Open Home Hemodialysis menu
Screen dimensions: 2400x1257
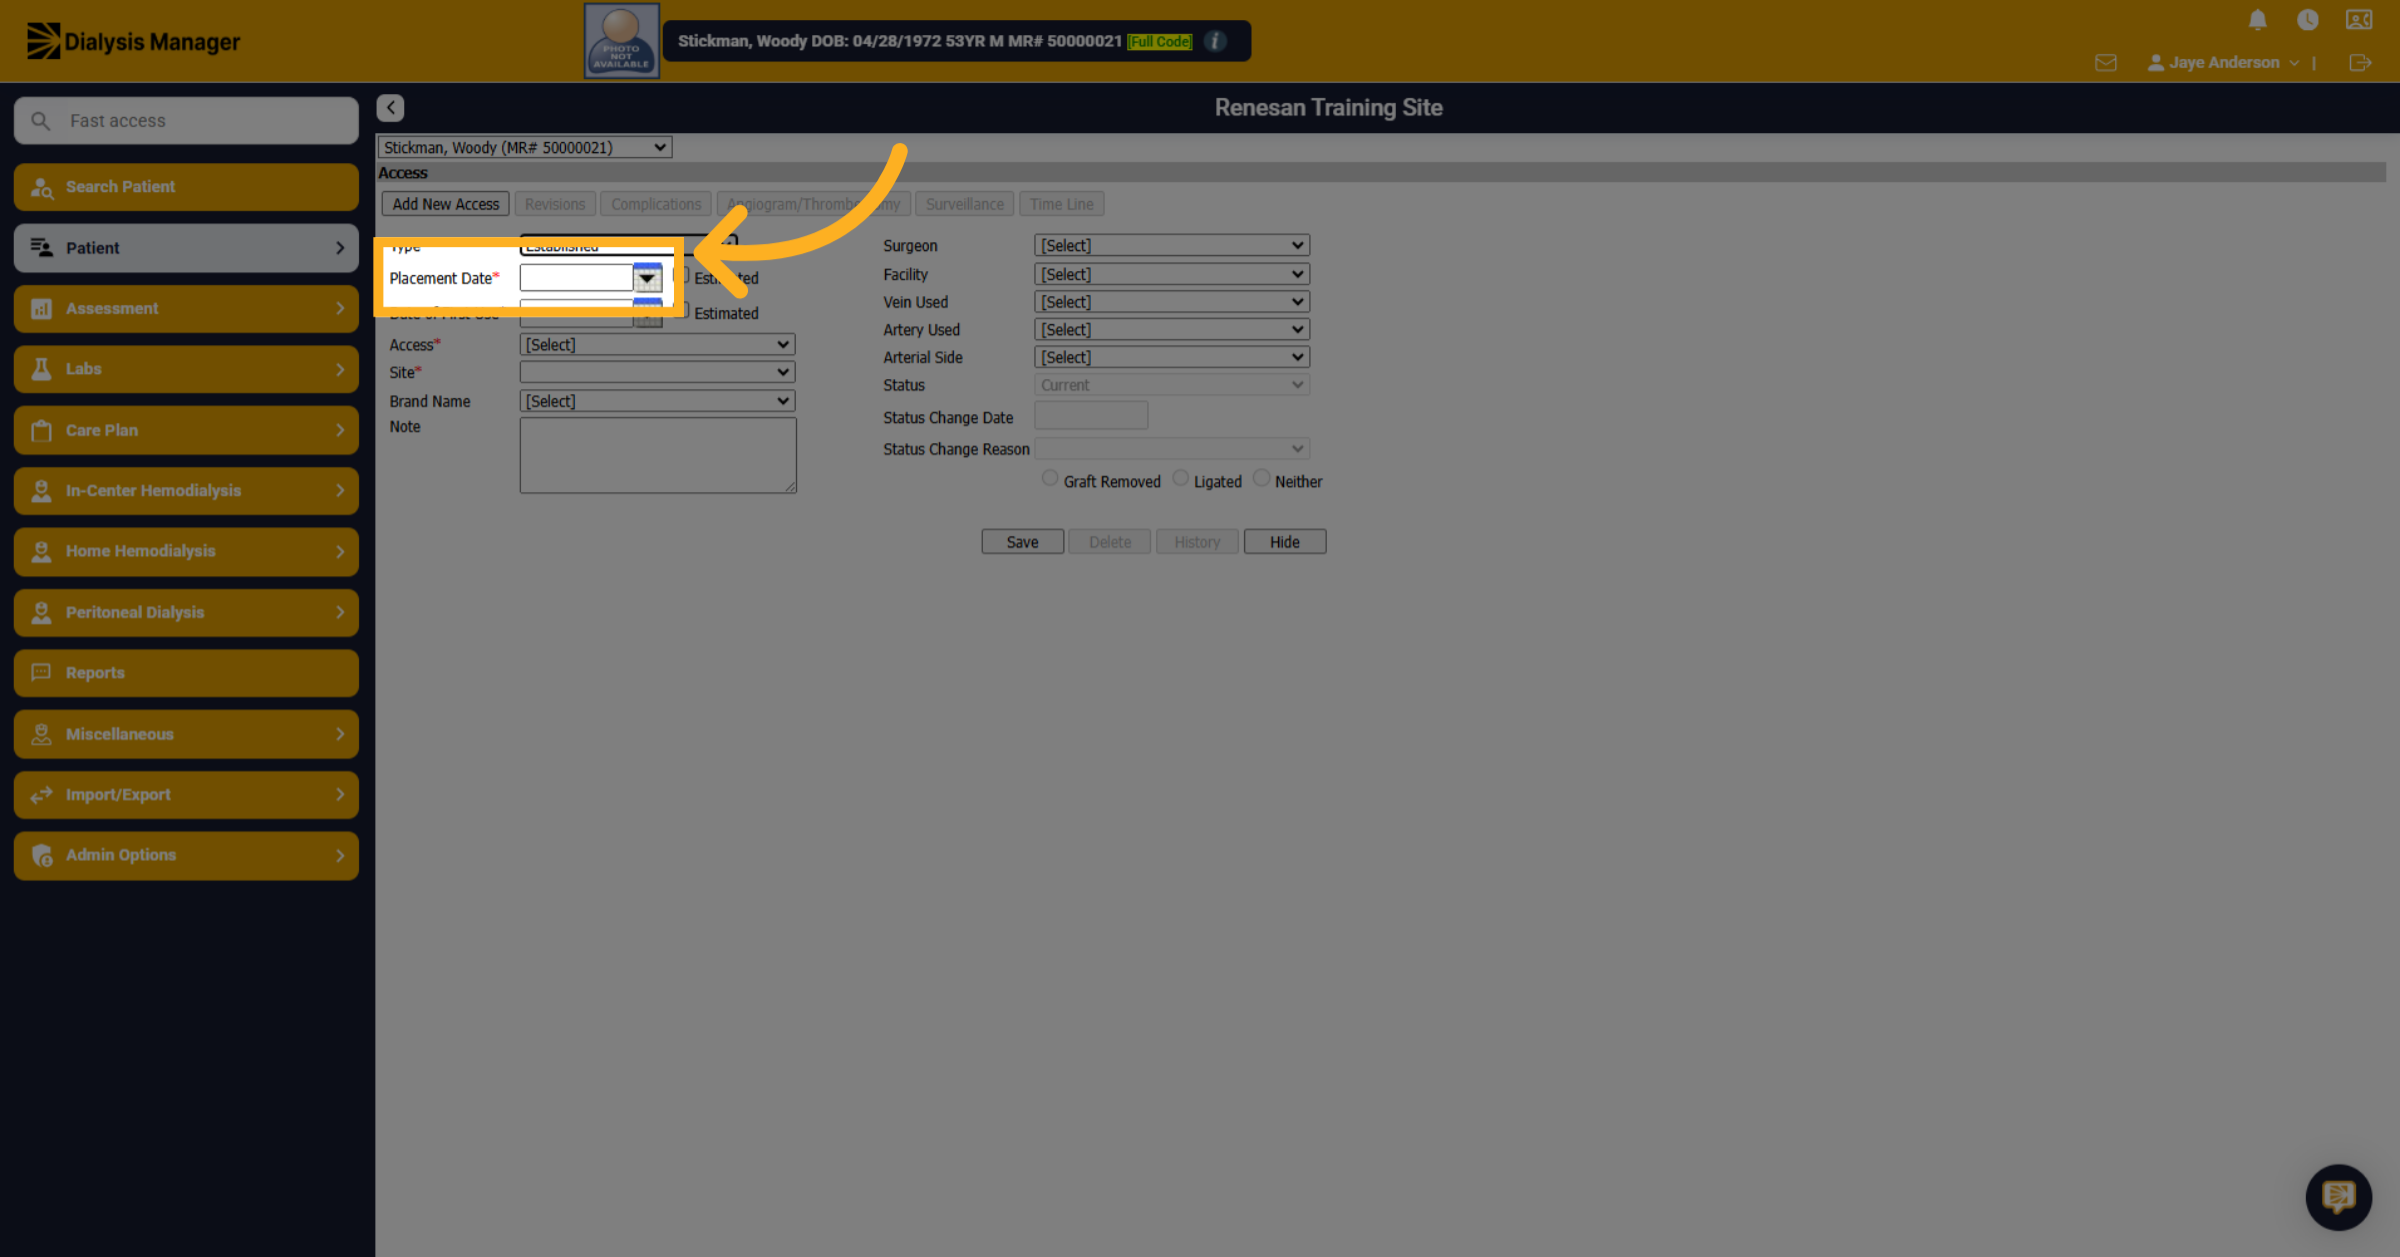(x=186, y=551)
